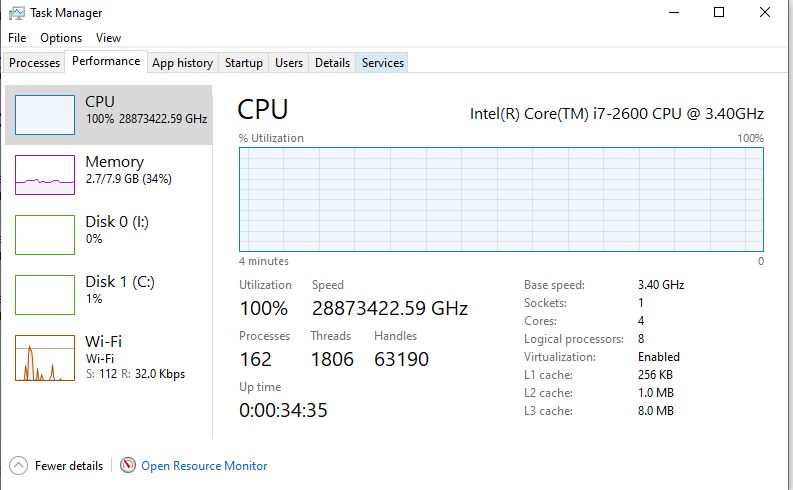
Task: Open the View menu
Action: tap(108, 38)
